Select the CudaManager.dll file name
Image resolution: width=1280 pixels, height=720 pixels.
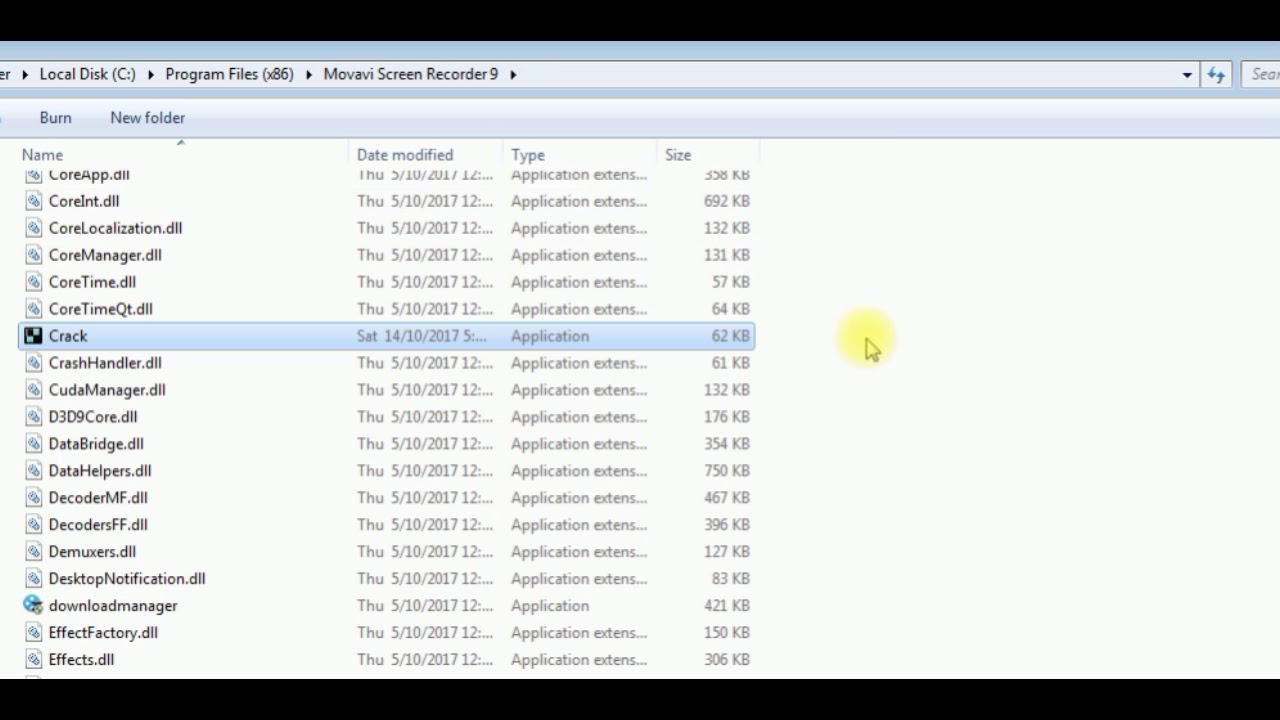[107, 390]
